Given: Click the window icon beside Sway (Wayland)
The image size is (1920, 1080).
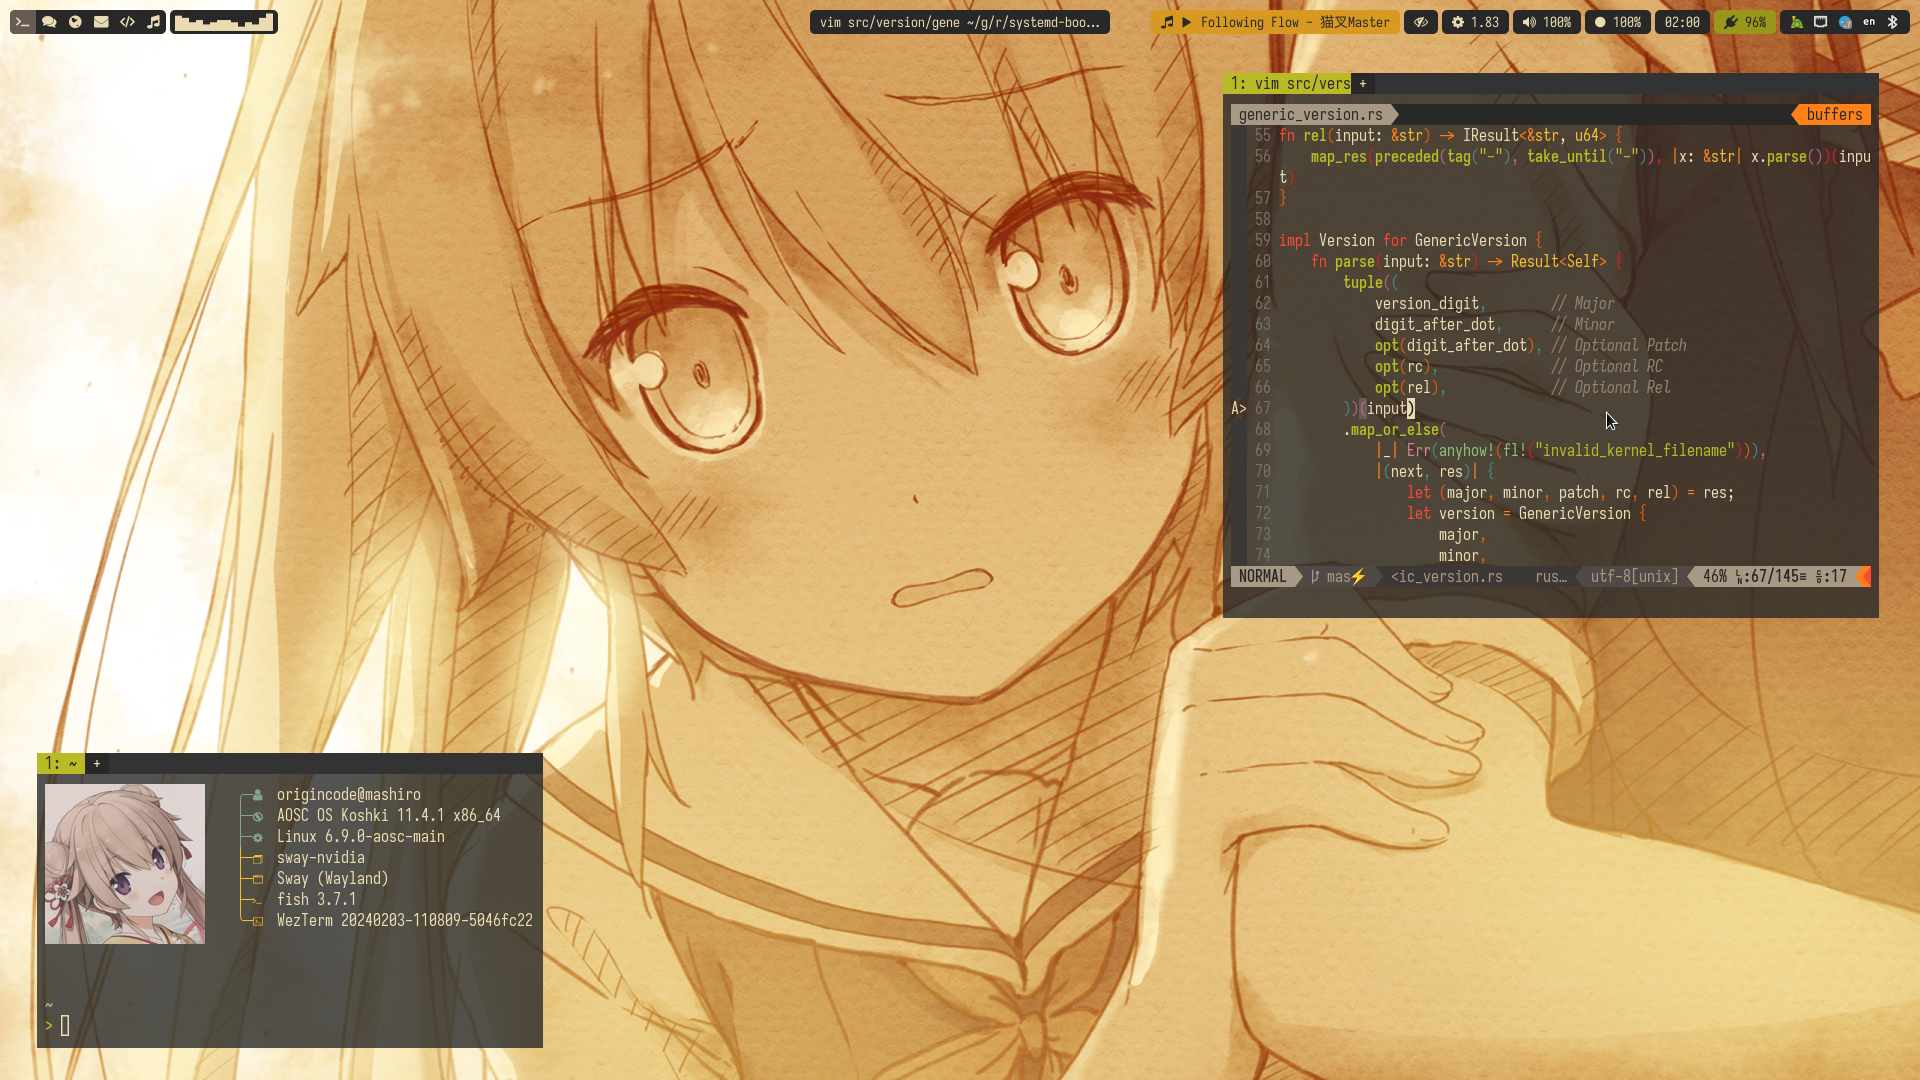Looking at the screenshot, I should click(257, 879).
